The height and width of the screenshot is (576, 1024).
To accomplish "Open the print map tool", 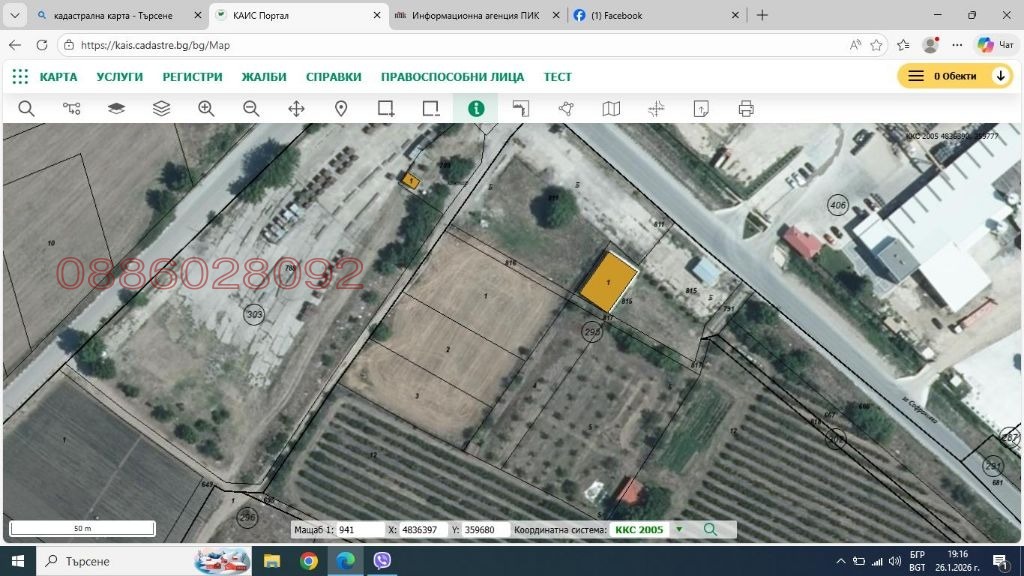I will [745, 108].
